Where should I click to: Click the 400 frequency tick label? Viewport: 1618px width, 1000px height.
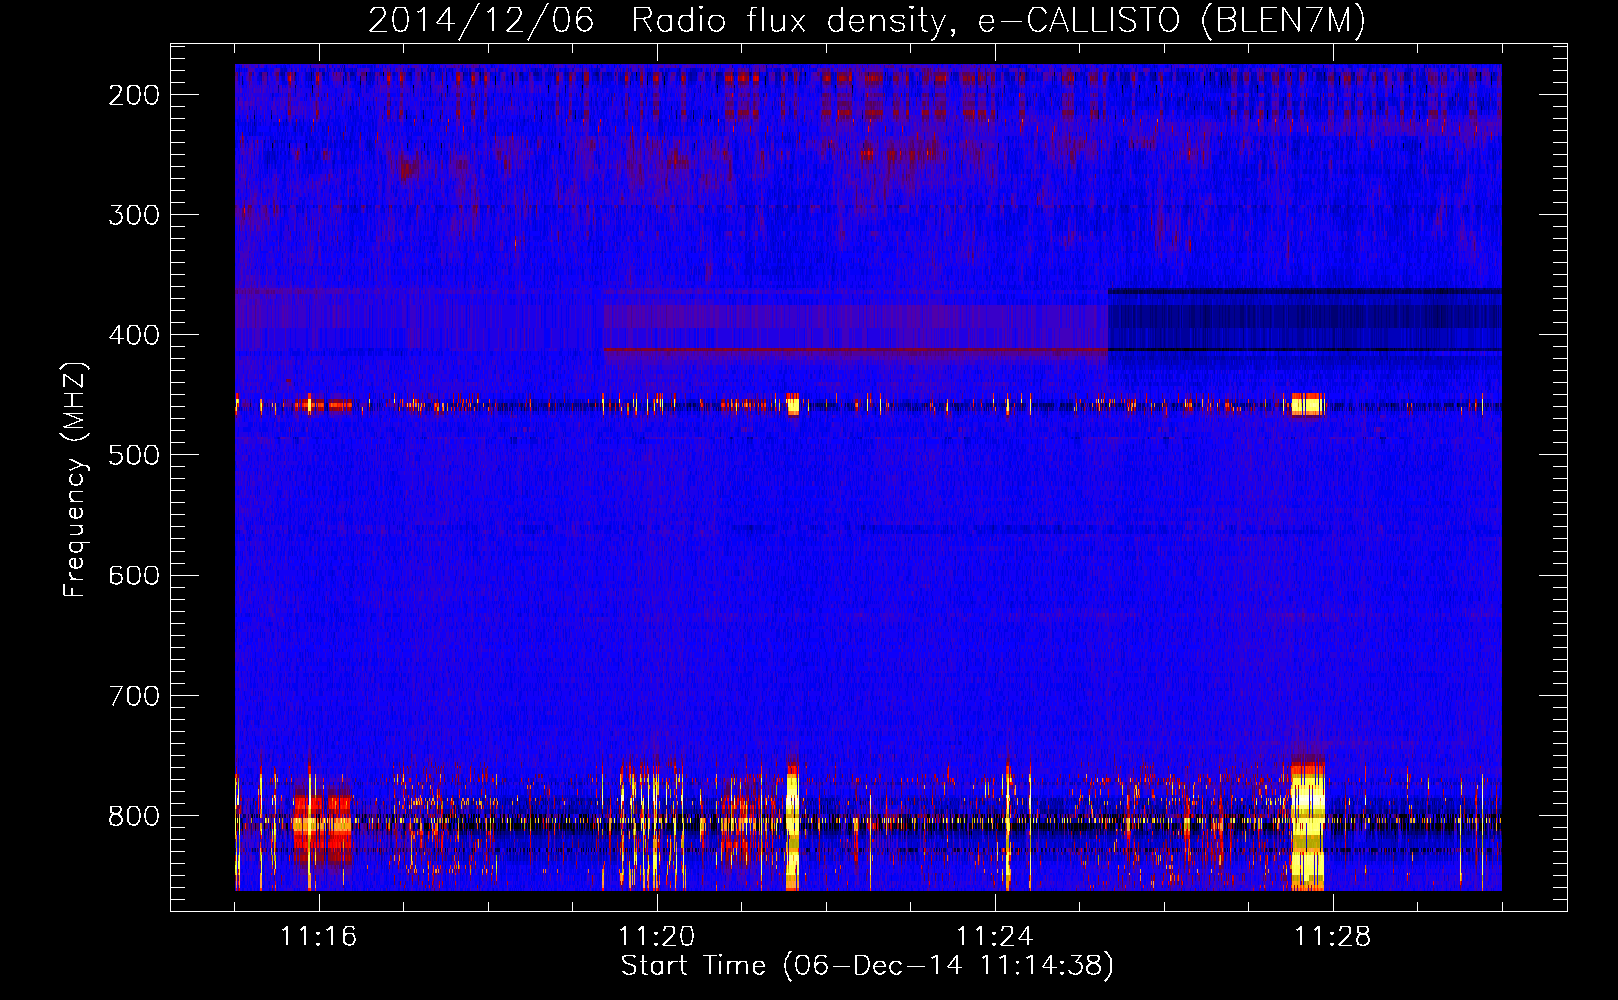click(134, 335)
